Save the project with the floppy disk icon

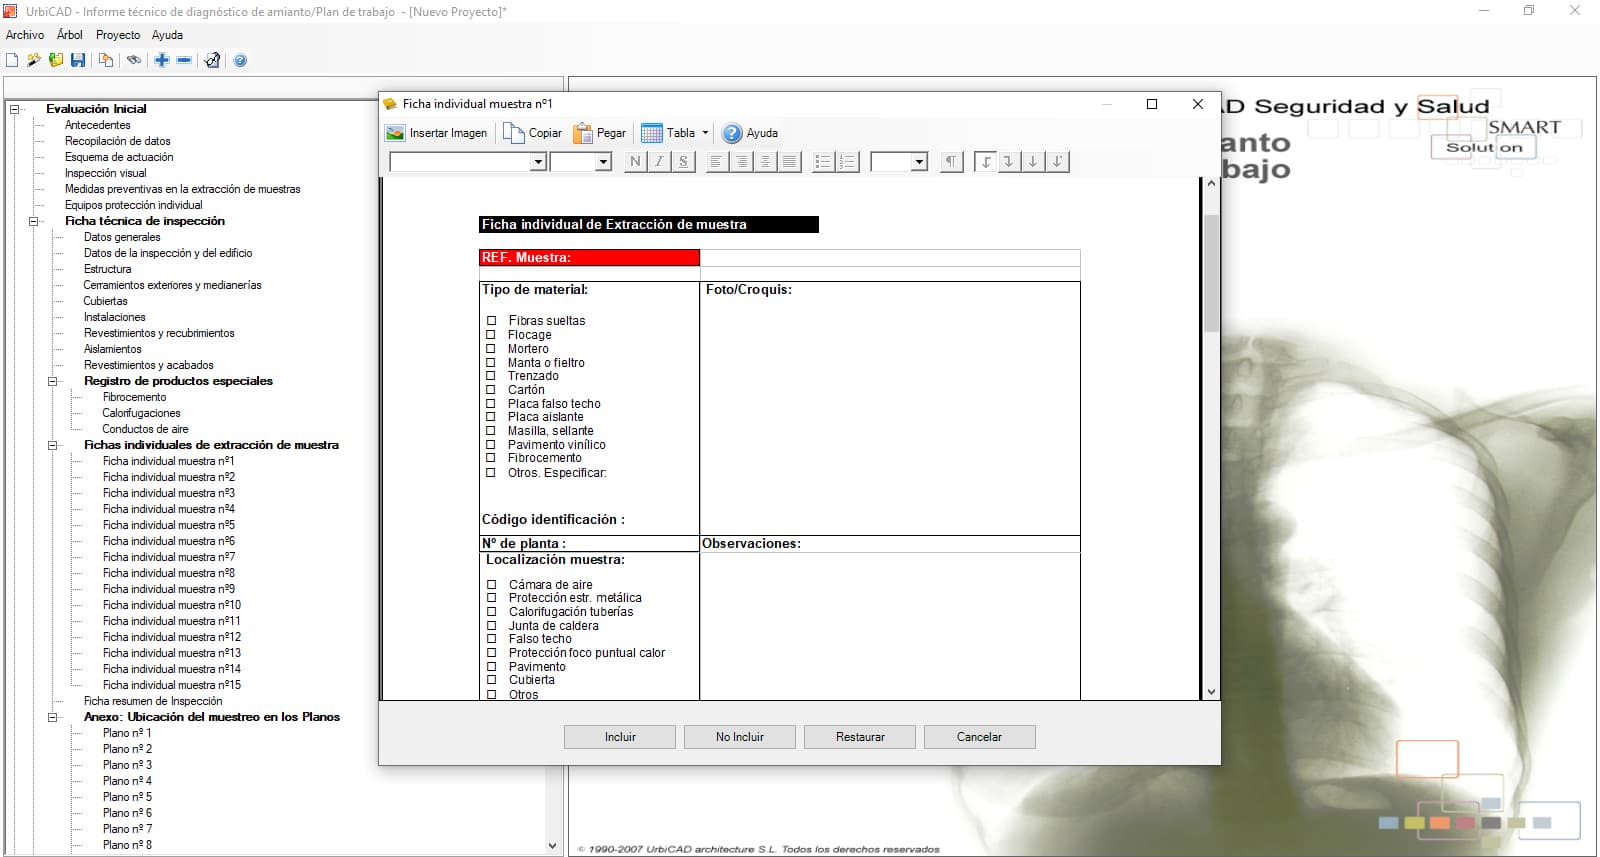(78, 60)
